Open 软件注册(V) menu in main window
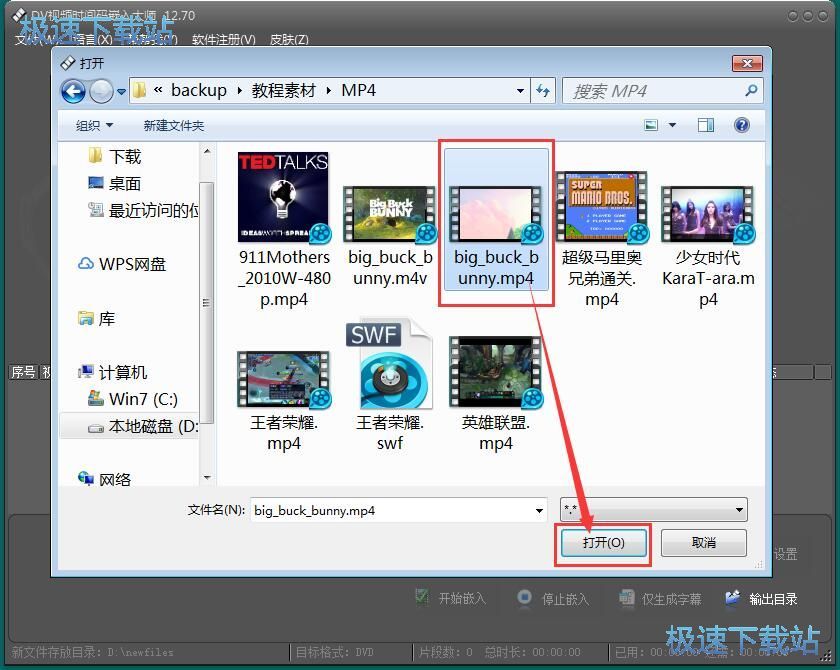Image resolution: width=840 pixels, height=670 pixels. 223,40
